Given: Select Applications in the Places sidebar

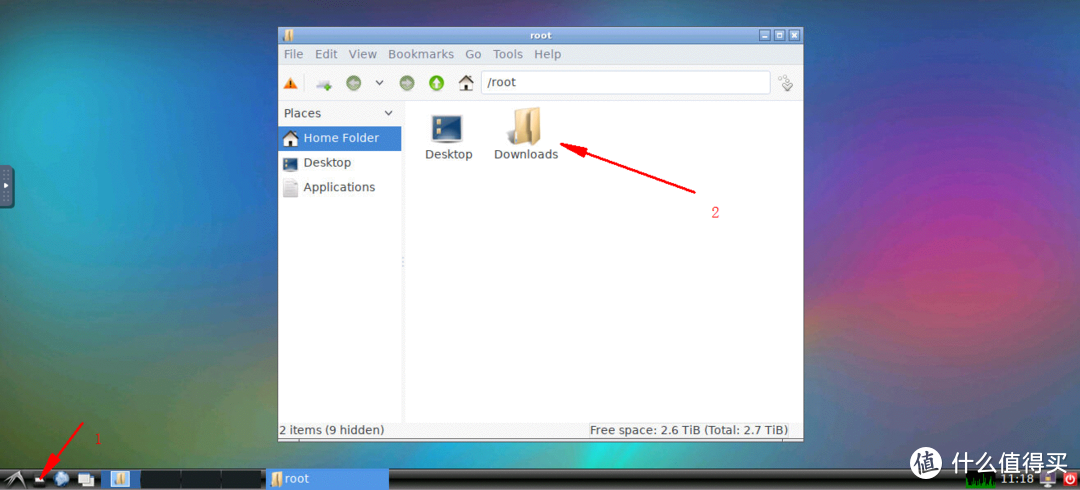Looking at the screenshot, I should pos(338,187).
